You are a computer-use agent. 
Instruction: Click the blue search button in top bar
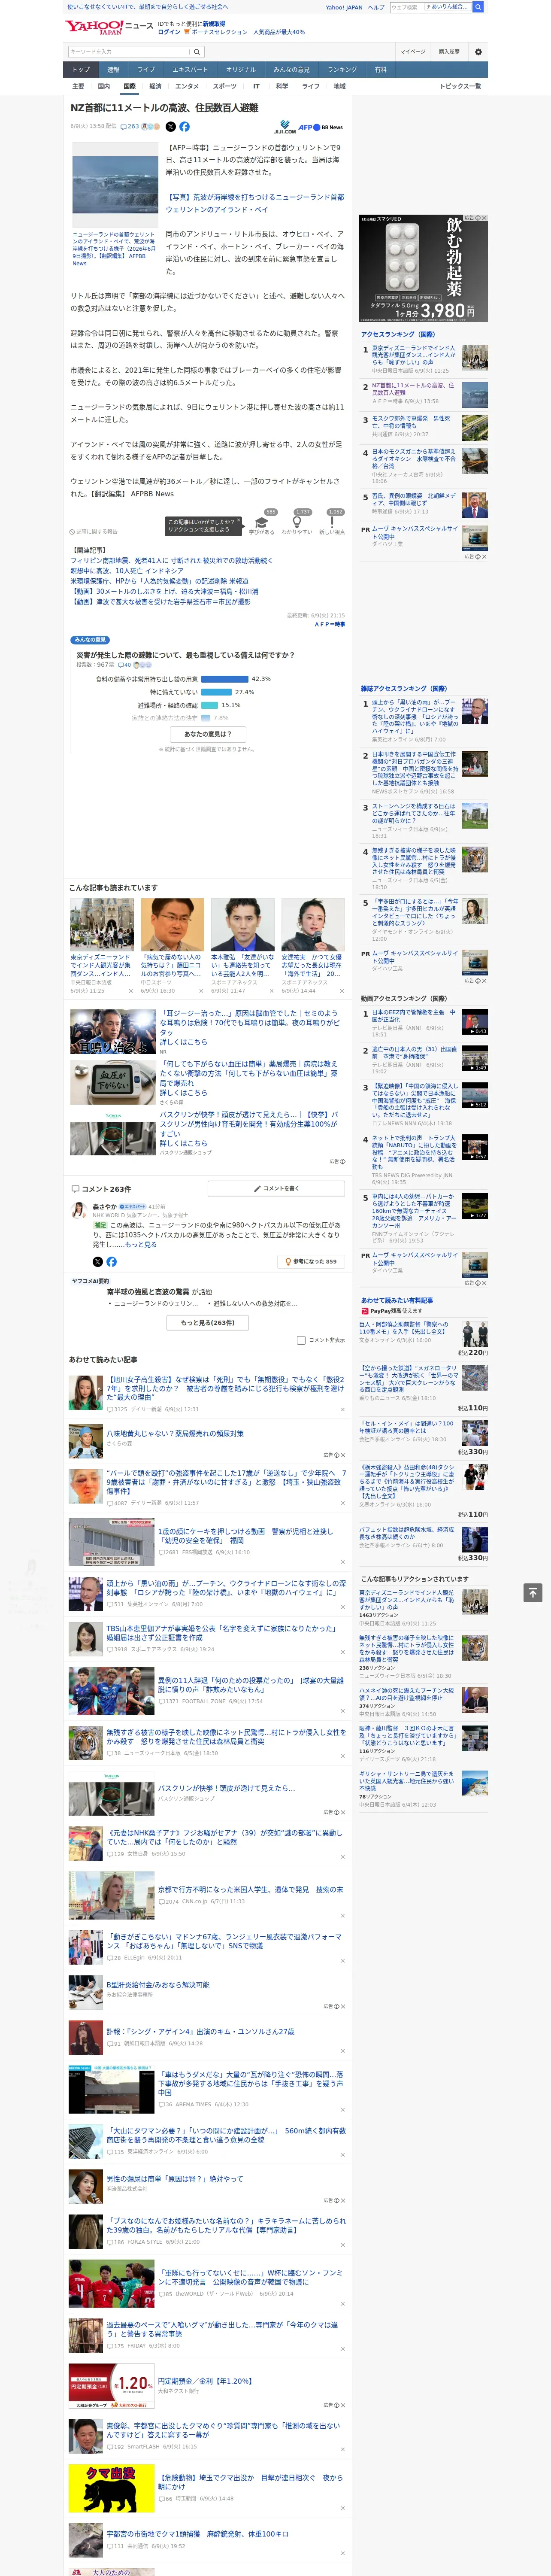click(x=478, y=7)
